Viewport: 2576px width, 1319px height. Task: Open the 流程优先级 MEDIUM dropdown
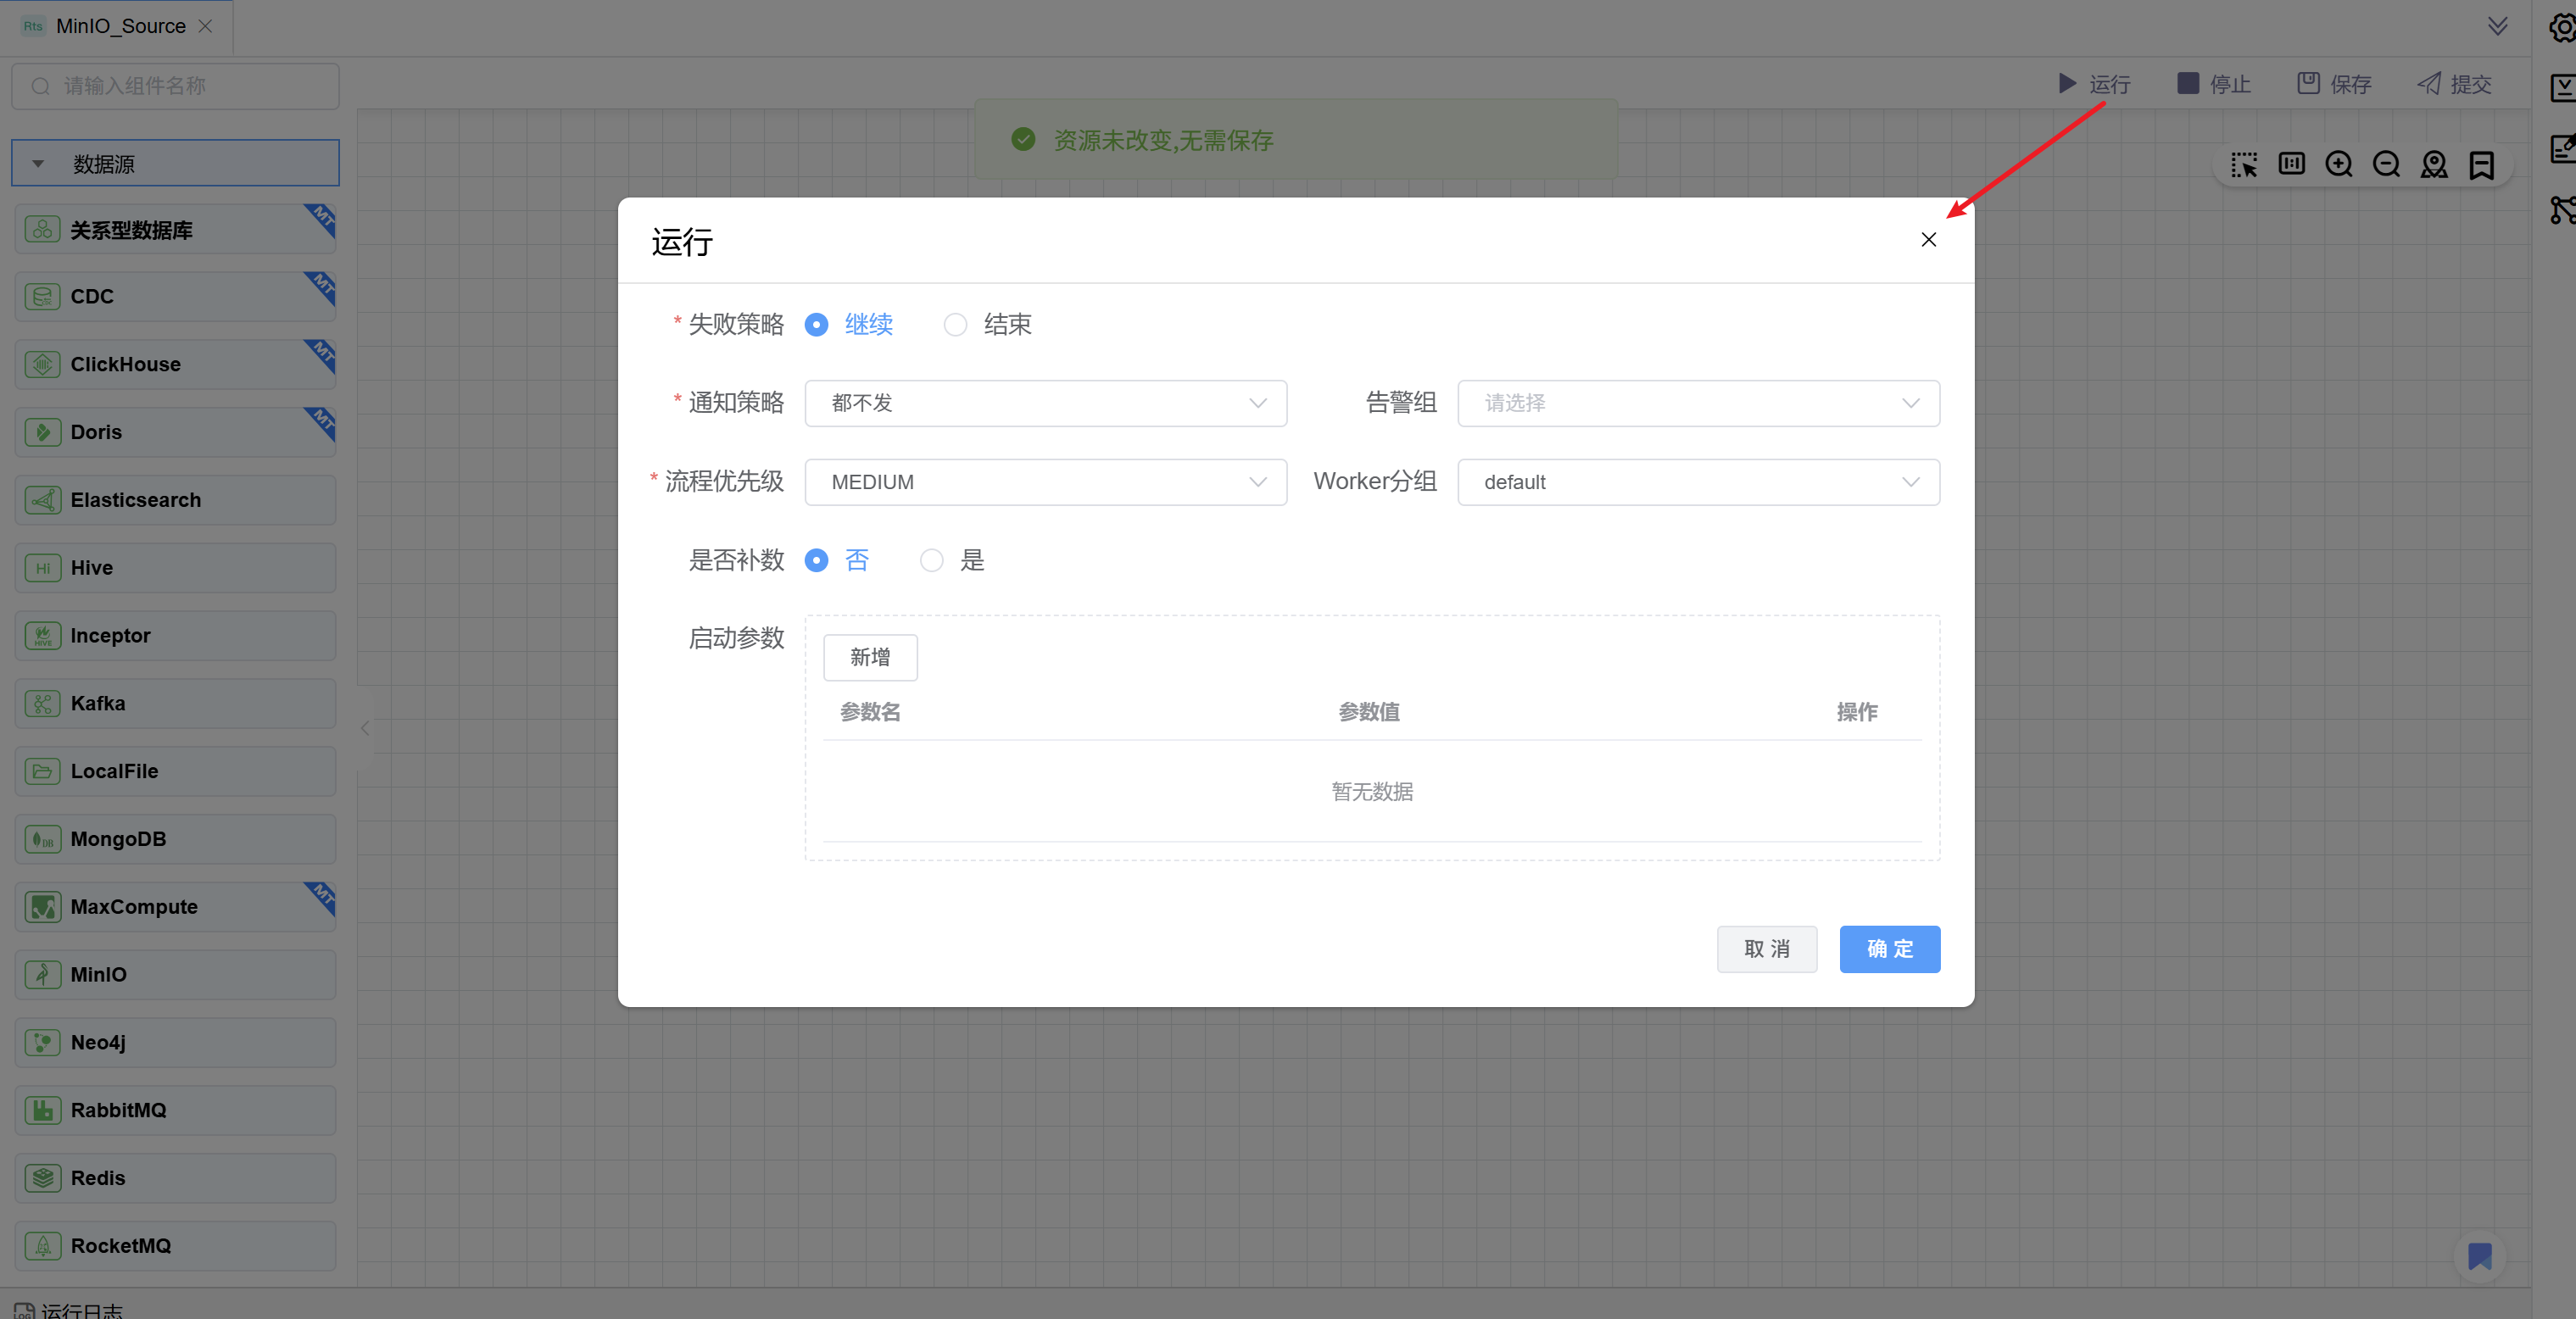point(1045,482)
